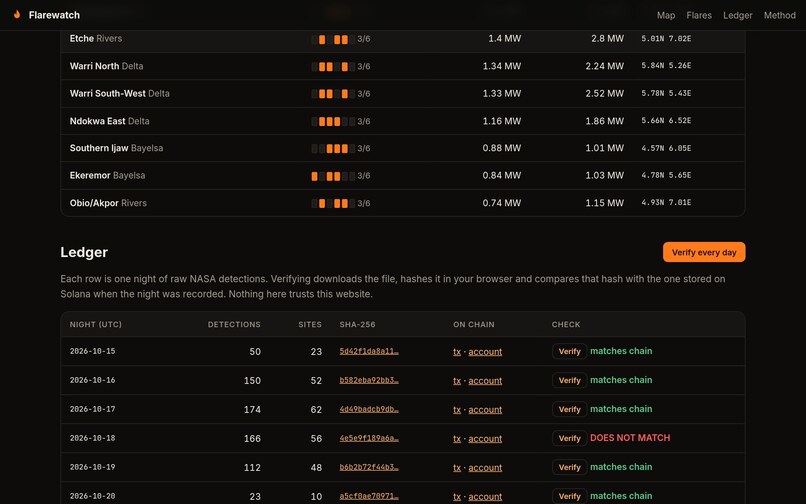Image resolution: width=806 pixels, height=504 pixels.
Task: Open hash link 5d42f1da8a11
Action: (369, 351)
